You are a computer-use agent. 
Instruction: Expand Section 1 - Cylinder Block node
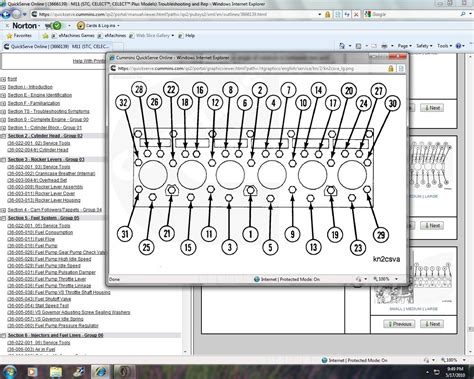tap(3, 128)
